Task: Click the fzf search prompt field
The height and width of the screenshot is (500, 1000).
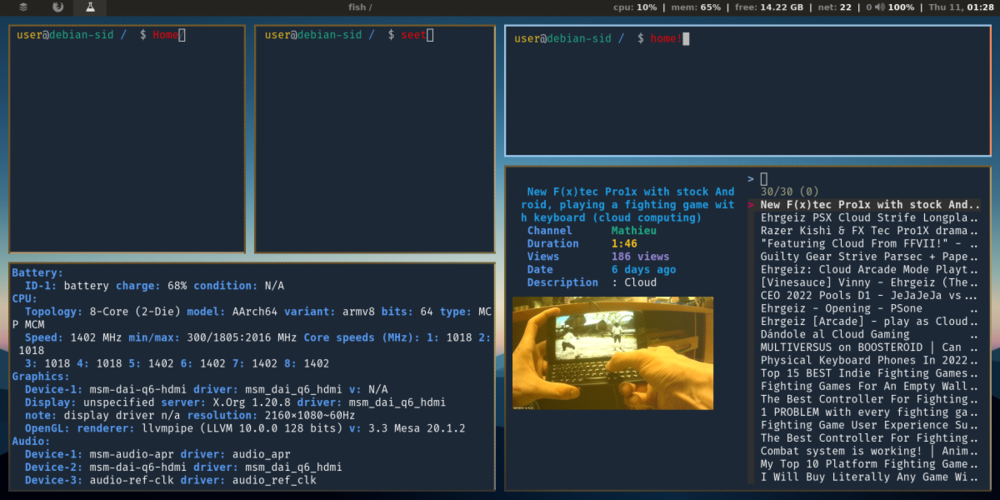Action: click(x=864, y=179)
